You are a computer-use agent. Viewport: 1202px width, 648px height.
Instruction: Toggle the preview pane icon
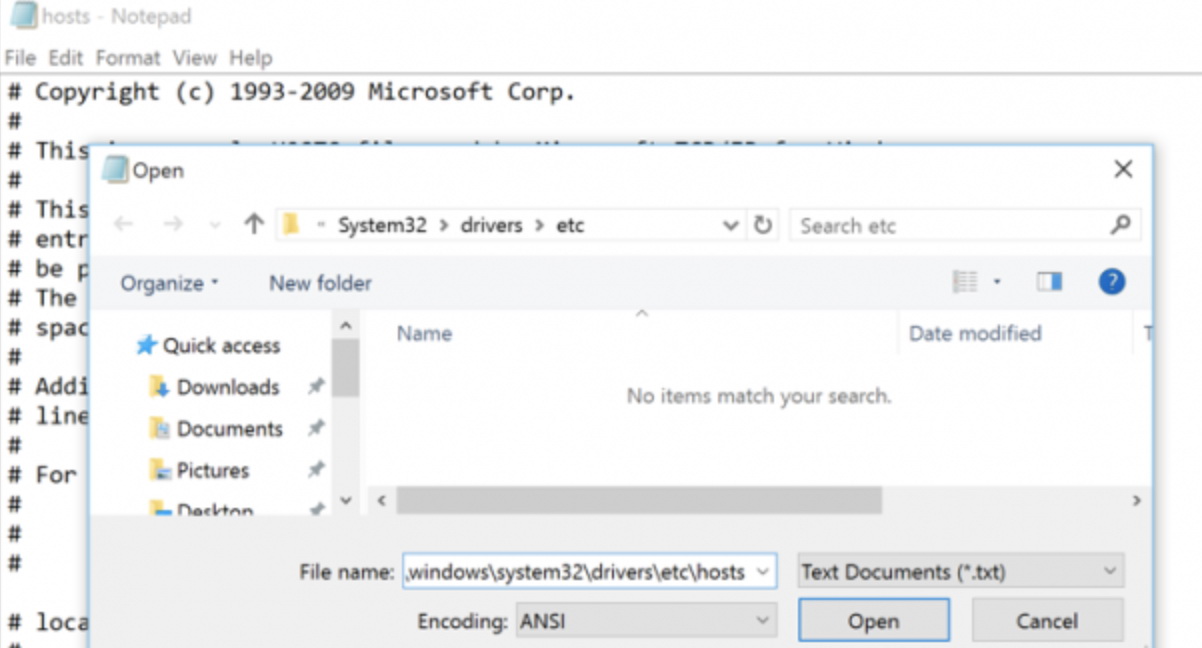tap(1049, 283)
